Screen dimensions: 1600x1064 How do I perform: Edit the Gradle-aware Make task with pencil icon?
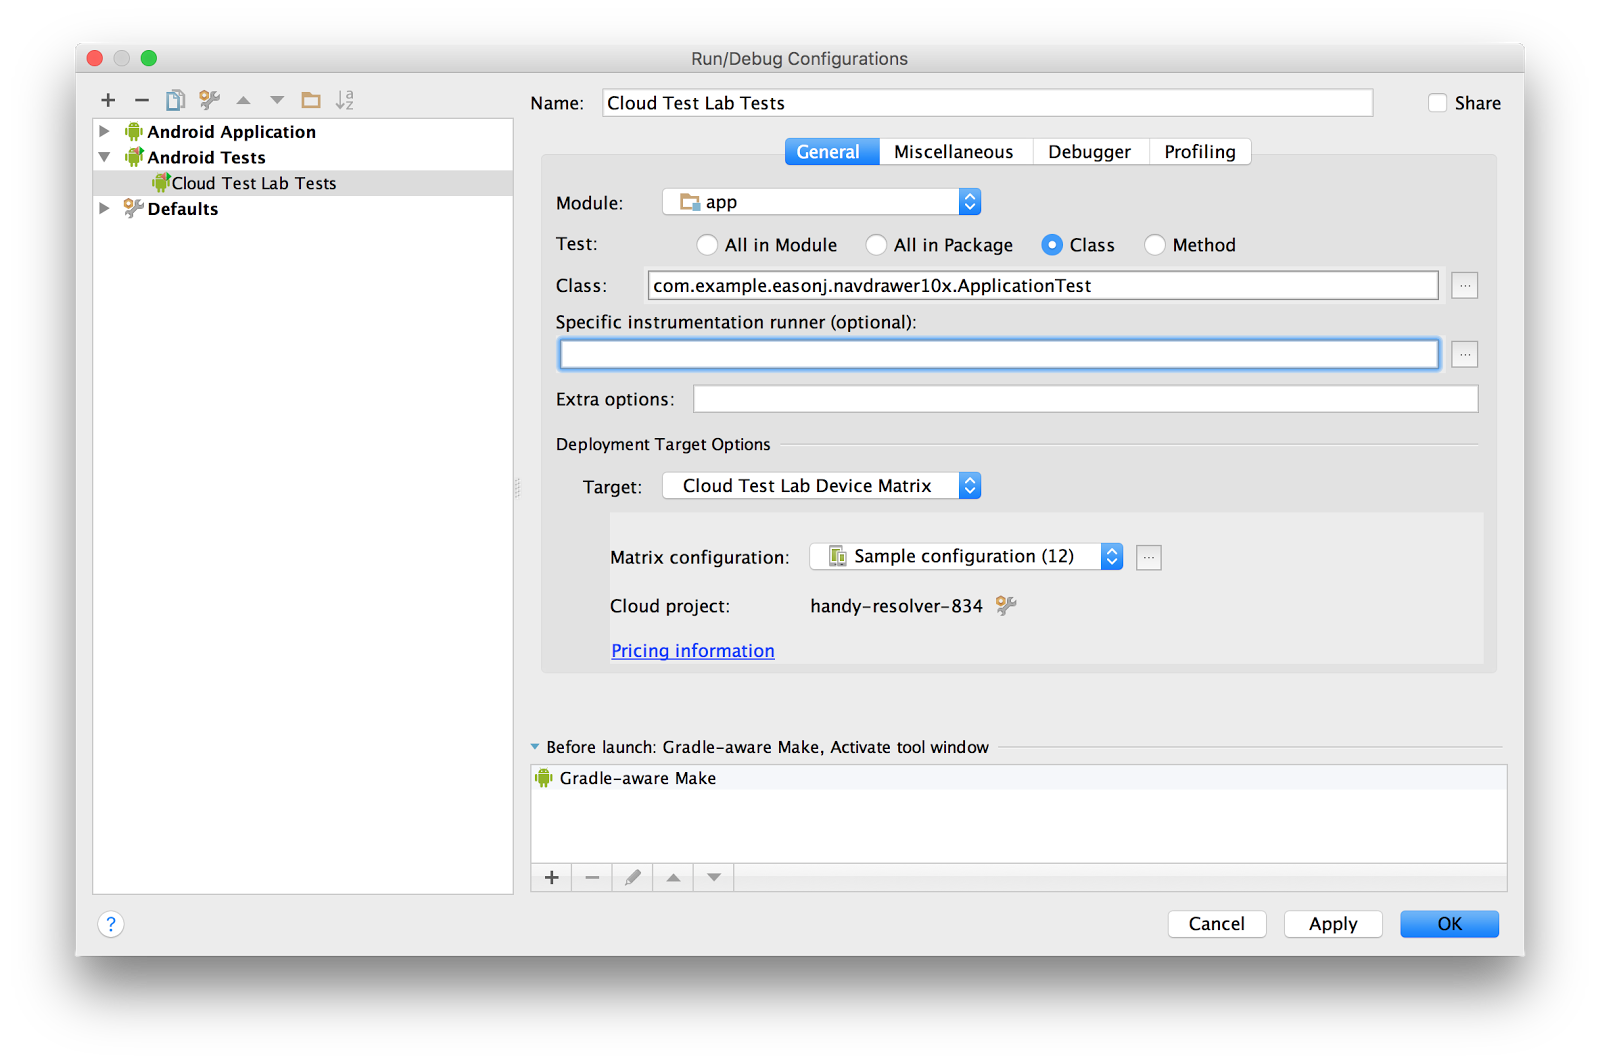pyautogui.click(x=632, y=877)
